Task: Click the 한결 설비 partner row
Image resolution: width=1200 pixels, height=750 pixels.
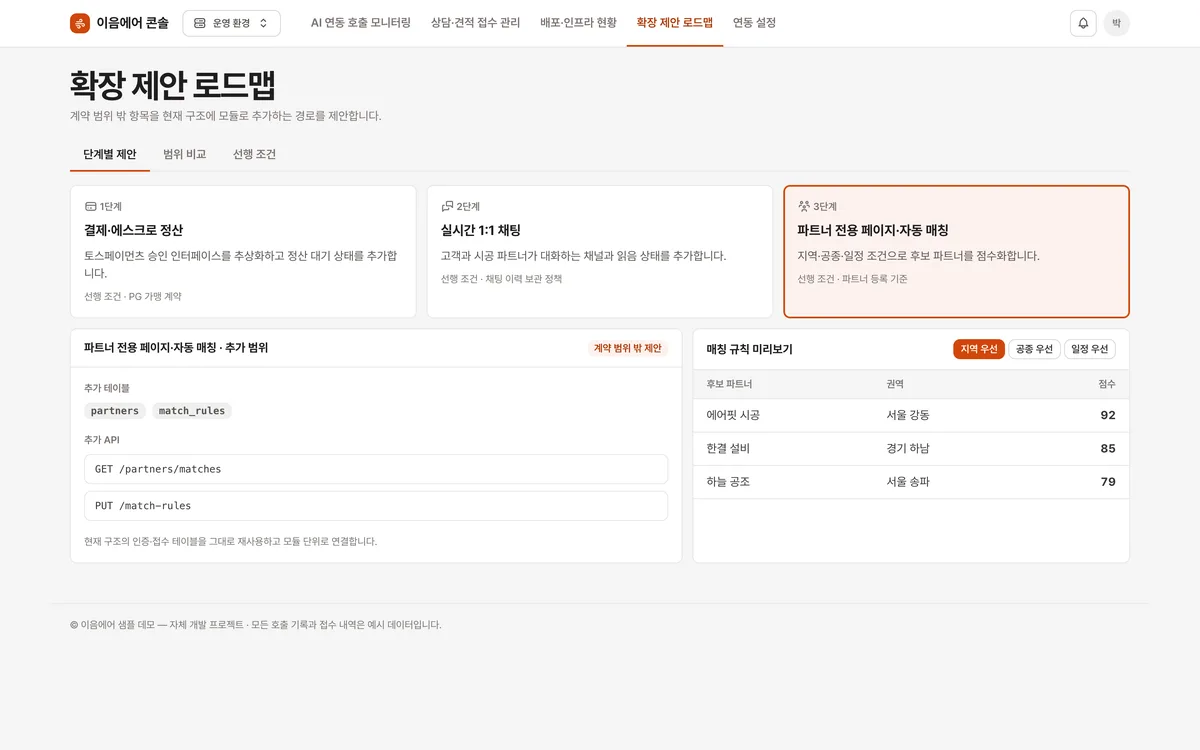Action: 911,448
